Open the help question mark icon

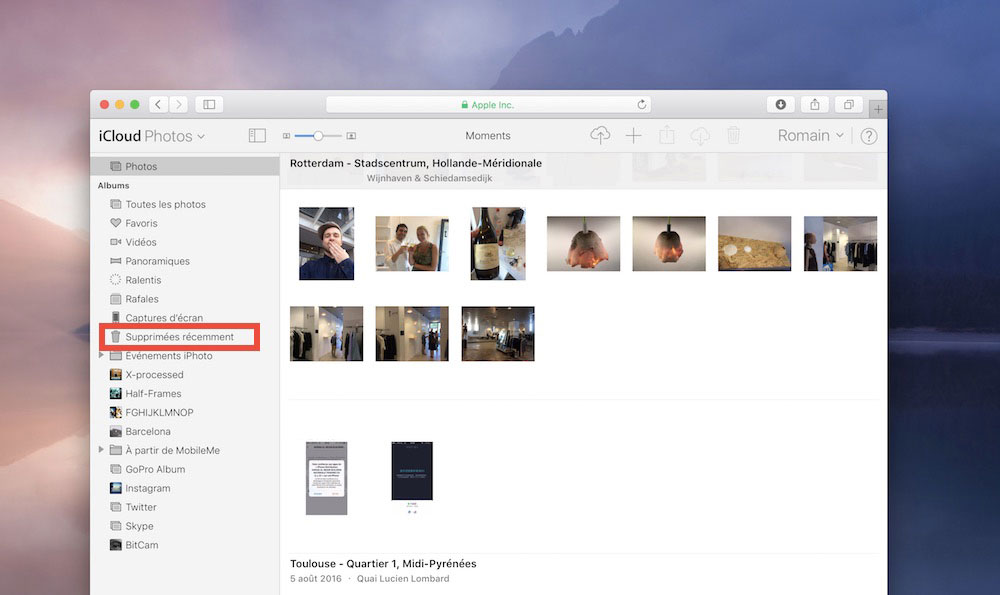pos(868,137)
